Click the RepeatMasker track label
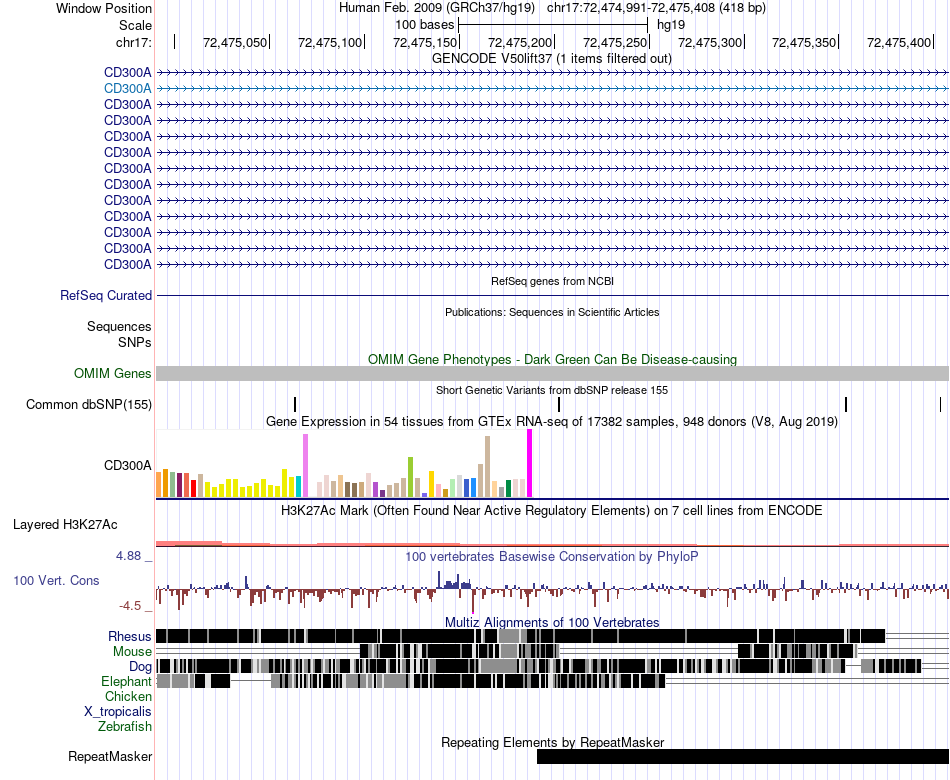 [x=110, y=756]
